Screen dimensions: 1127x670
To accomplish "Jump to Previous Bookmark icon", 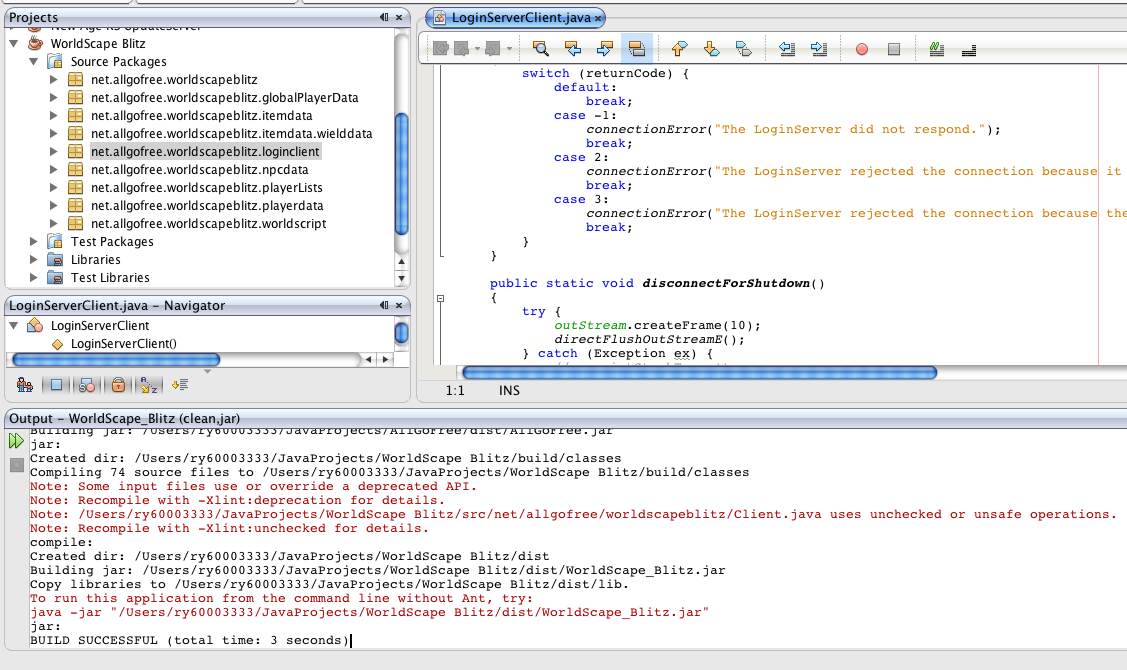I will [679, 49].
